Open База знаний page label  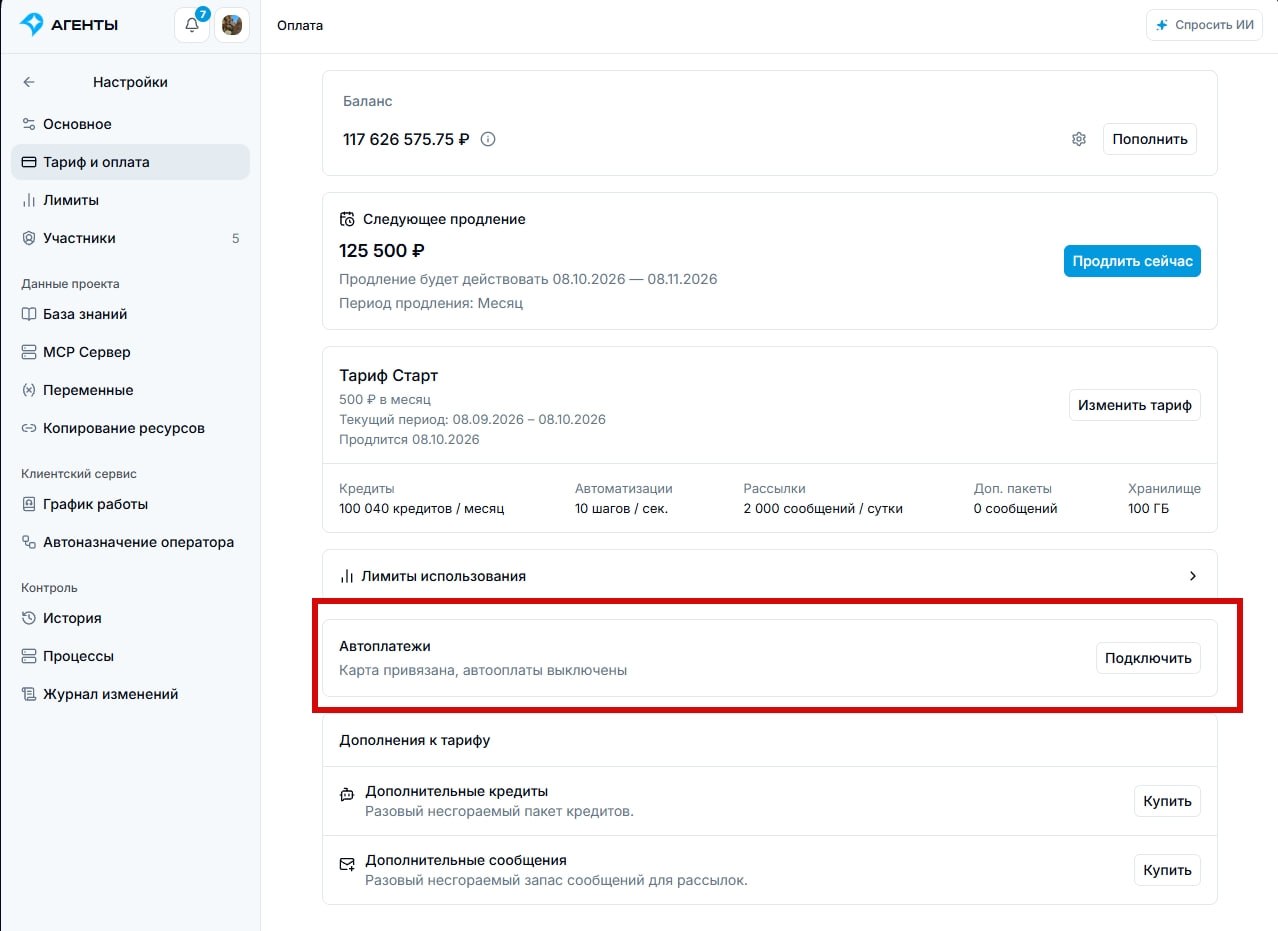[85, 314]
